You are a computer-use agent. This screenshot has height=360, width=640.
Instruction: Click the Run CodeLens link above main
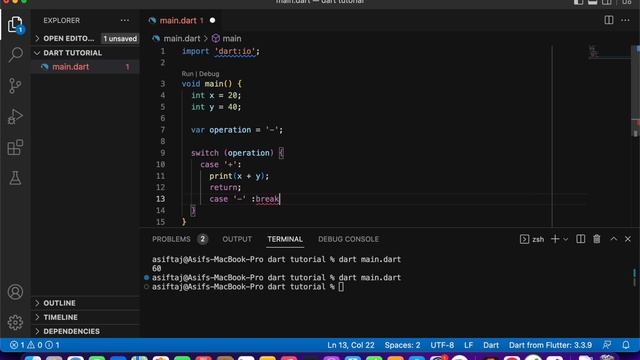[187, 74]
